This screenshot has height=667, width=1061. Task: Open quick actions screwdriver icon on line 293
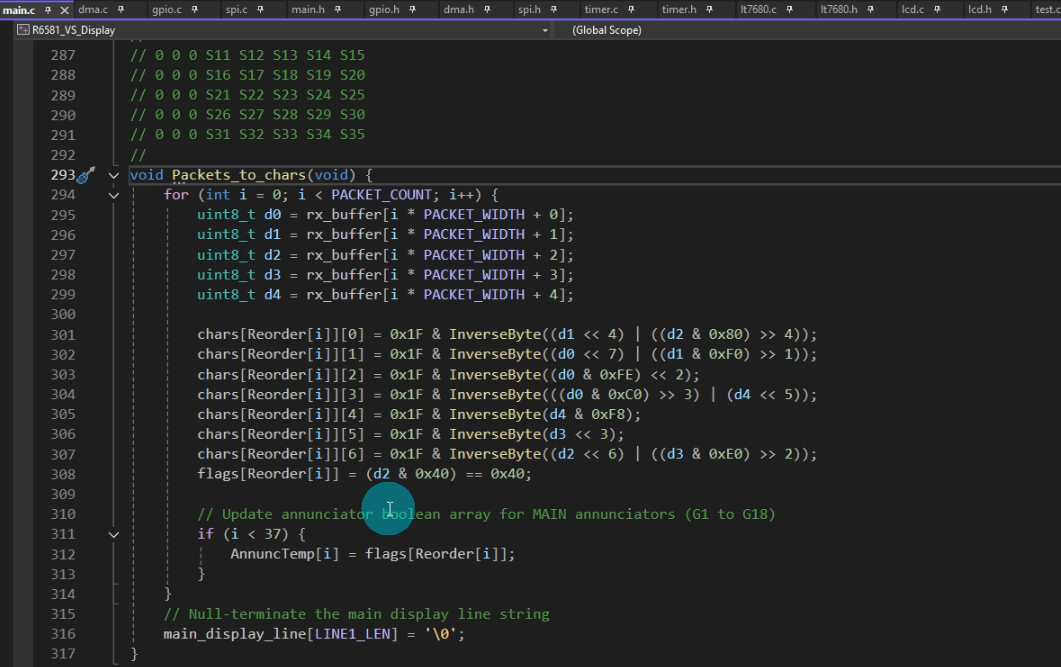pos(86,176)
